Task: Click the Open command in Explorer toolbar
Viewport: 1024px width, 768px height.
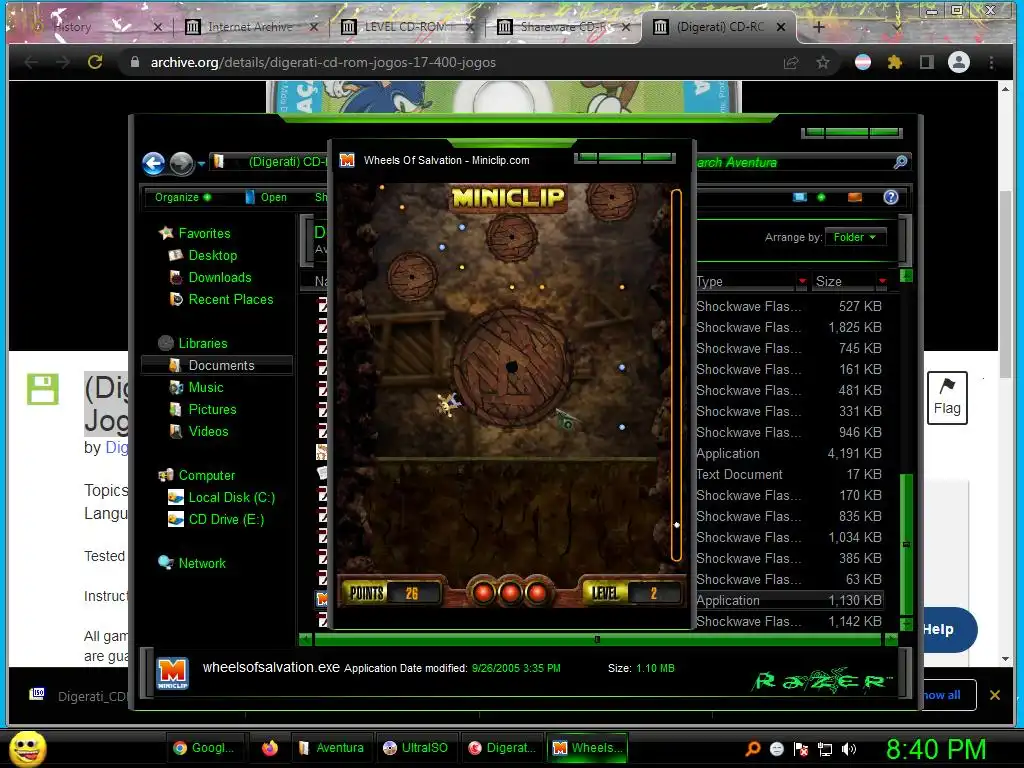Action: click(x=266, y=197)
